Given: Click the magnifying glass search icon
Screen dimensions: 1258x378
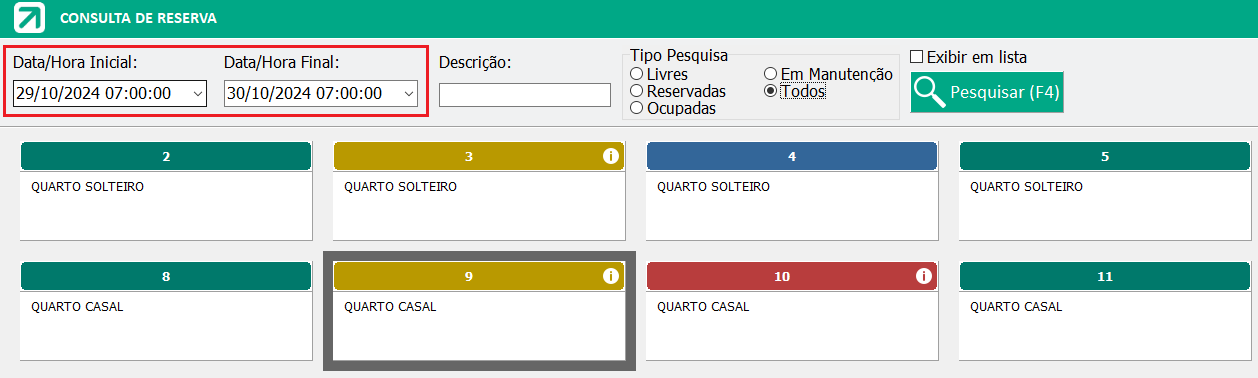Looking at the screenshot, I should tap(930, 92).
